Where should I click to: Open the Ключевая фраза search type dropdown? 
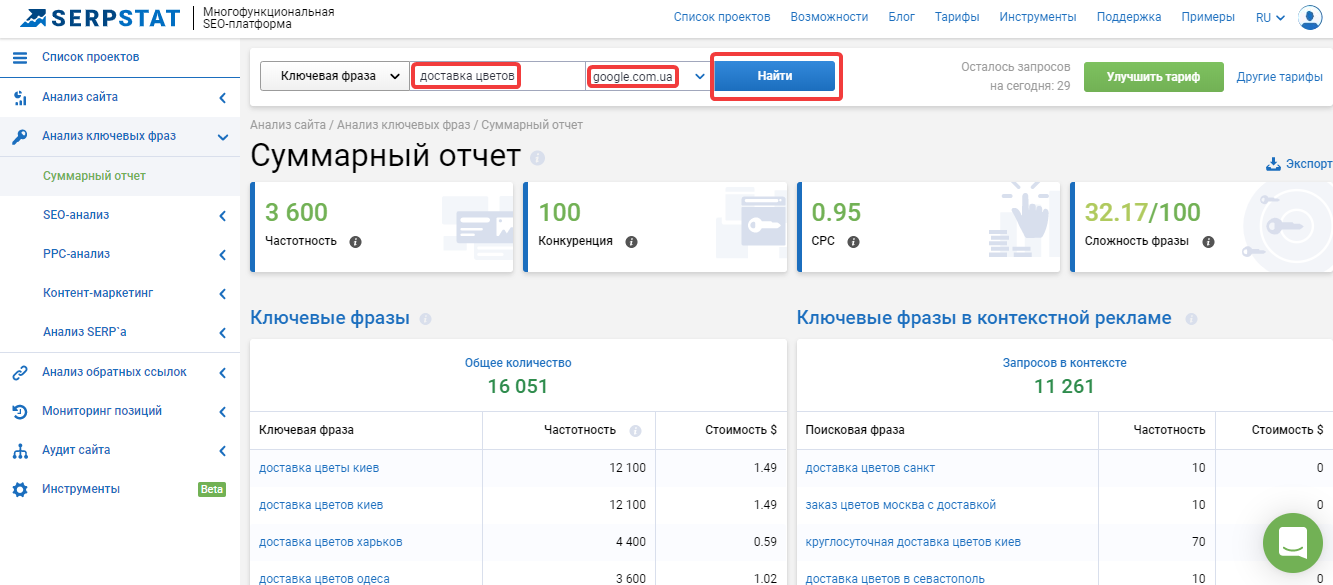click(335, 76)
